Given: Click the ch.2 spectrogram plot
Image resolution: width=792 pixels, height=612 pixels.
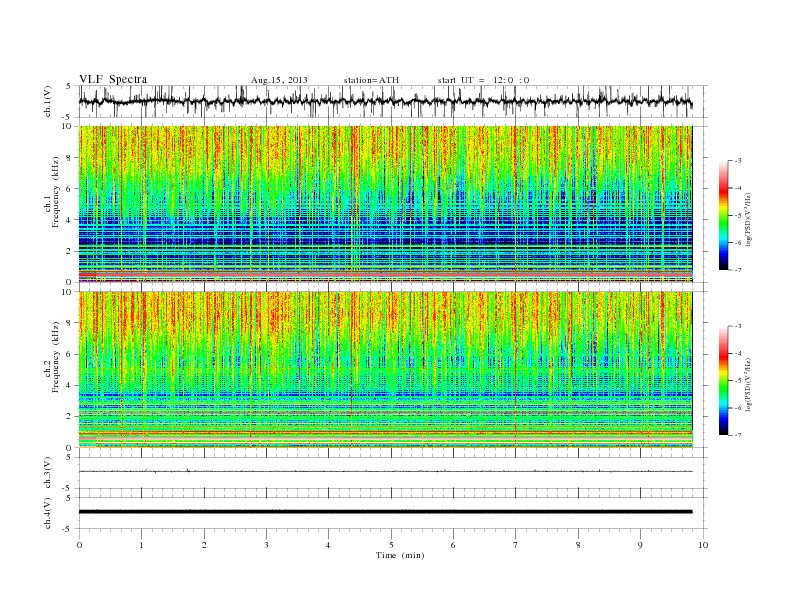Looking at the screenshot, I should pyautogui.click(x=386, y=370).
